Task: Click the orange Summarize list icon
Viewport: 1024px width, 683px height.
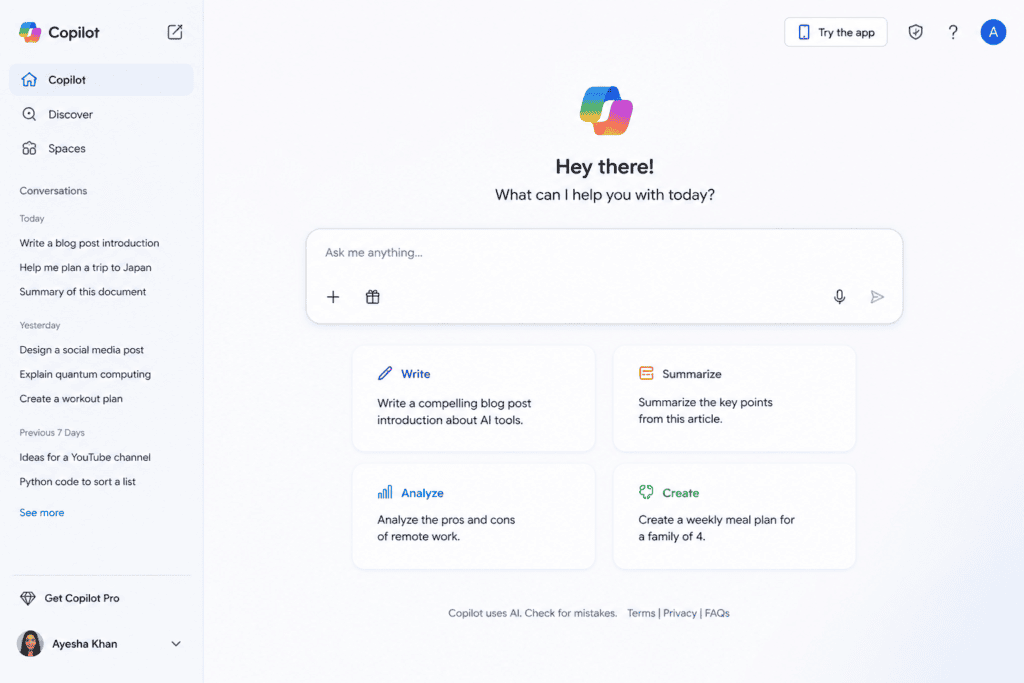Action: tap(646, 373)
